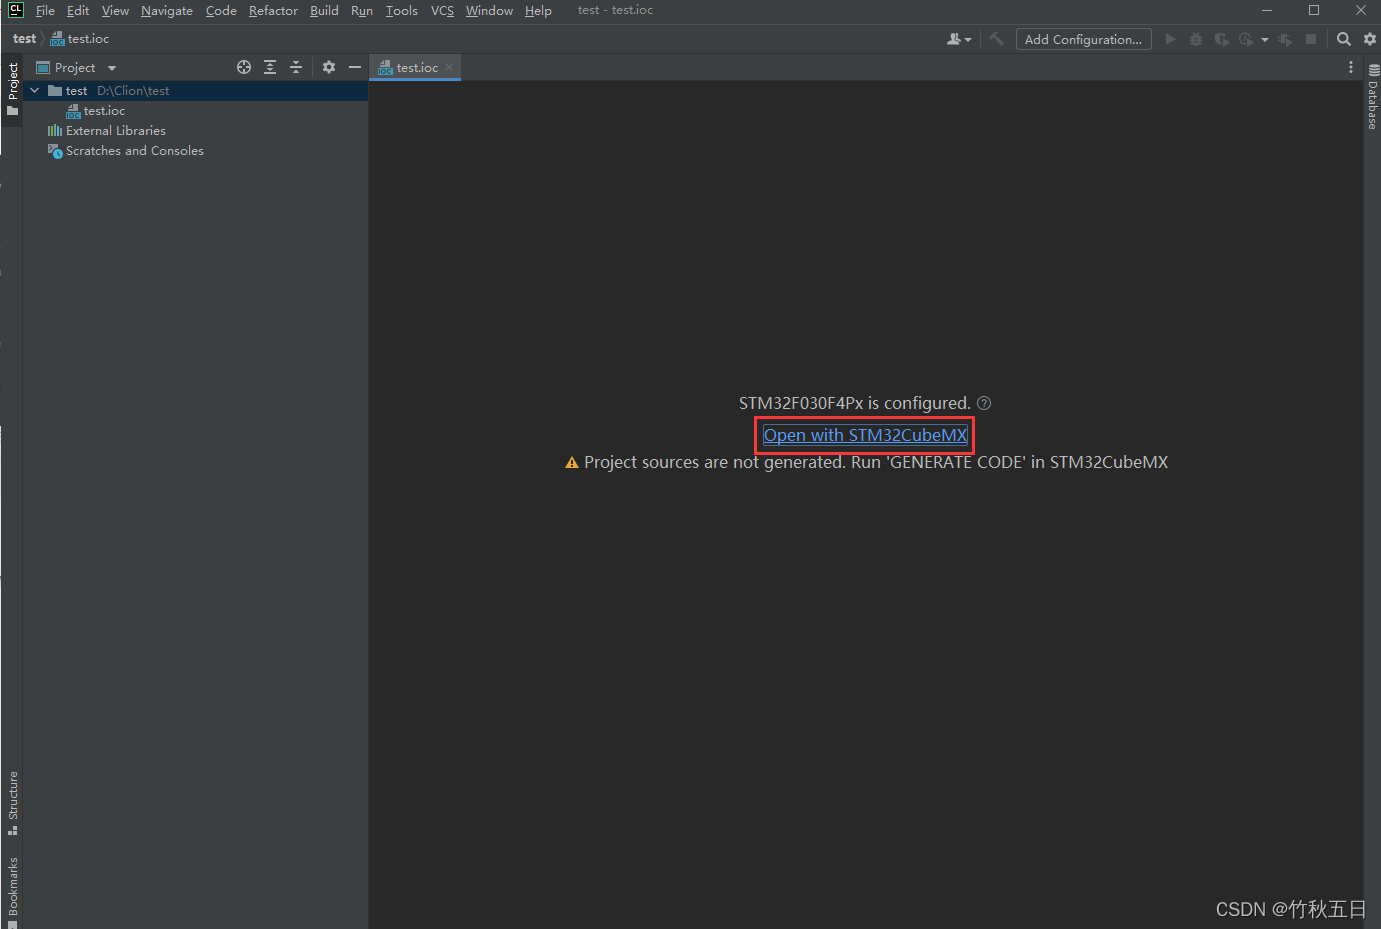Viewport: 1381px width, 929px height.
Task: Open the Window menu
Action: 489,10
